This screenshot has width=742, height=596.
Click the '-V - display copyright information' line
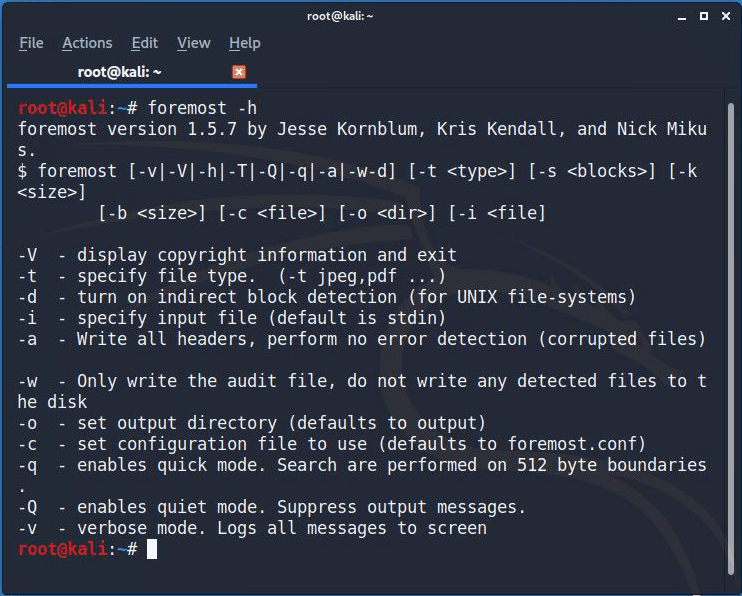point(237,255)
